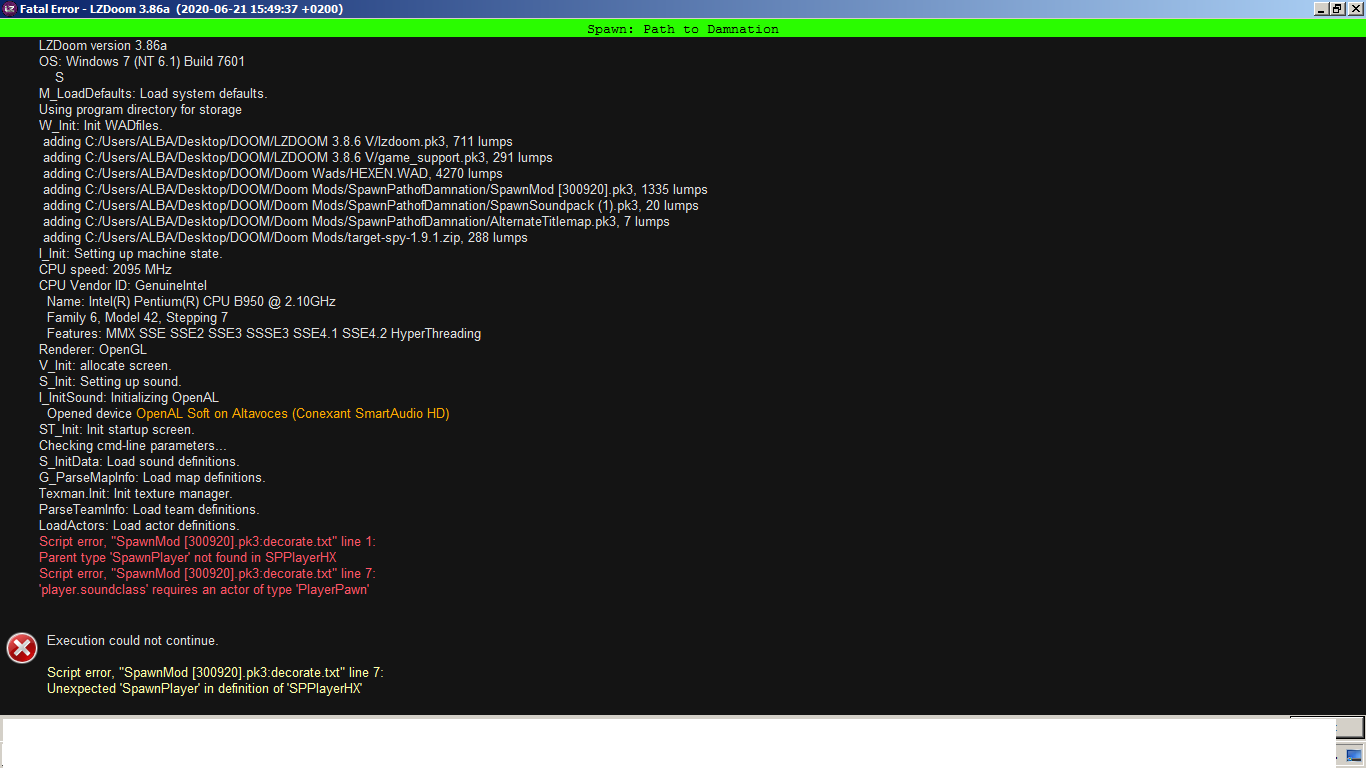Click the orange 'OpenAL Soft on Altavoces' text

(292, 413)
